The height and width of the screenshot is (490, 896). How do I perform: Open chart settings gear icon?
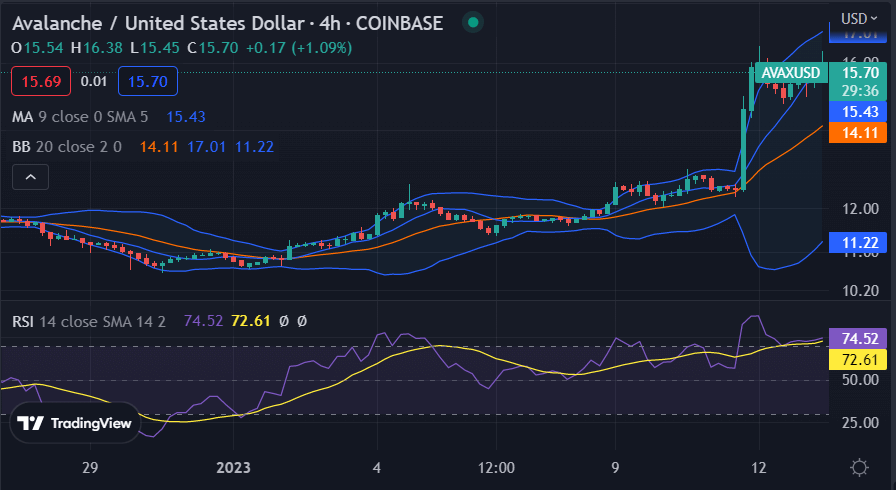coord(859,468)
